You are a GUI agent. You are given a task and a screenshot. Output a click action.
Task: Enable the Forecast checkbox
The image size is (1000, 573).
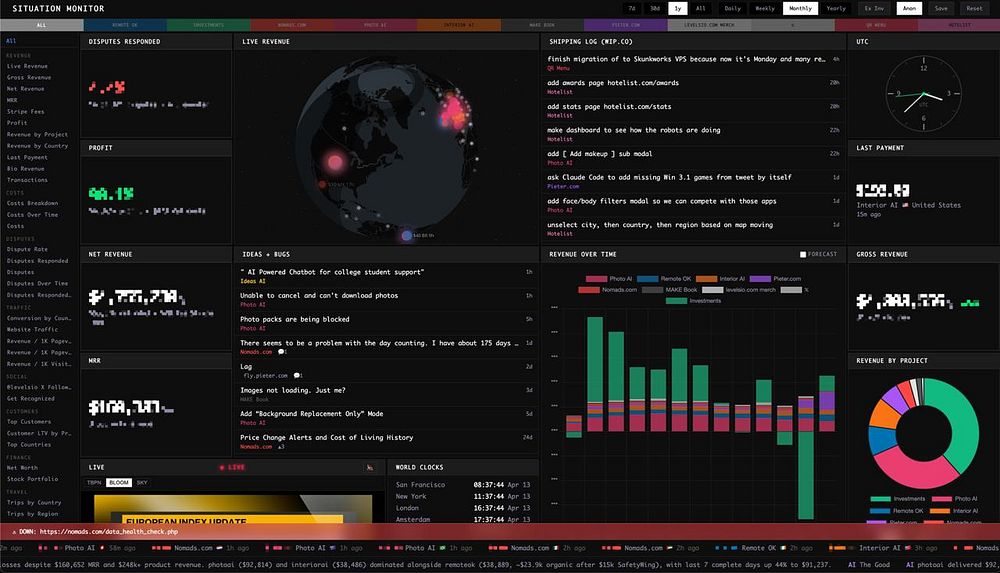[x=803, y=255]
